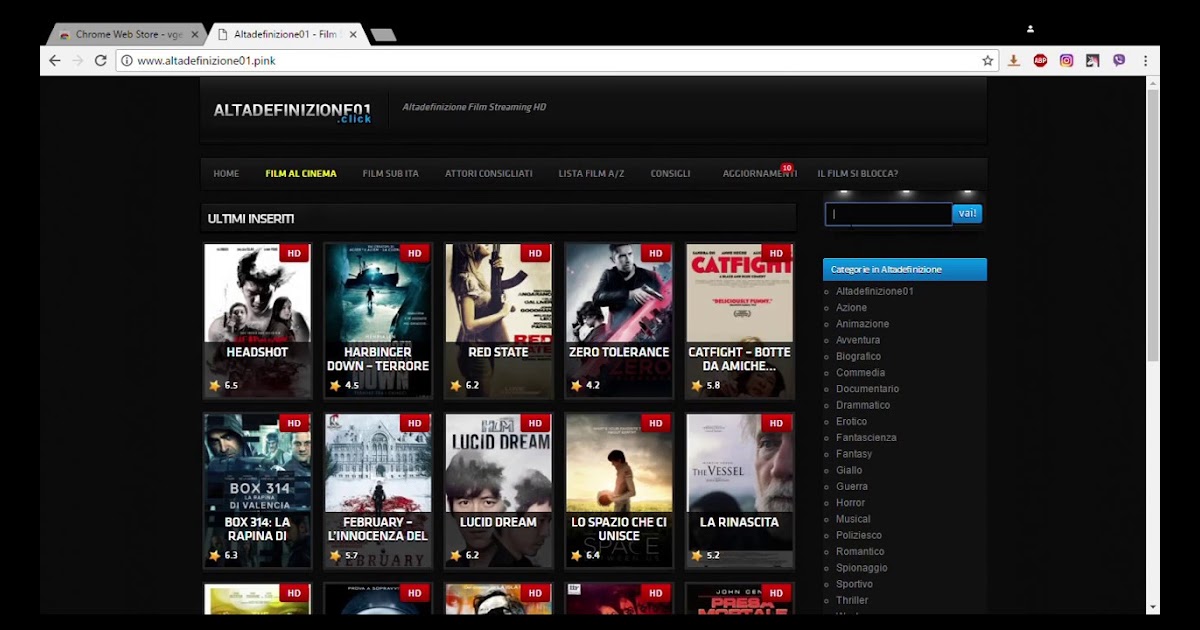Click the Chrome profile person icon
Screen dimensions: 1200x630
tap(1030, 29)
